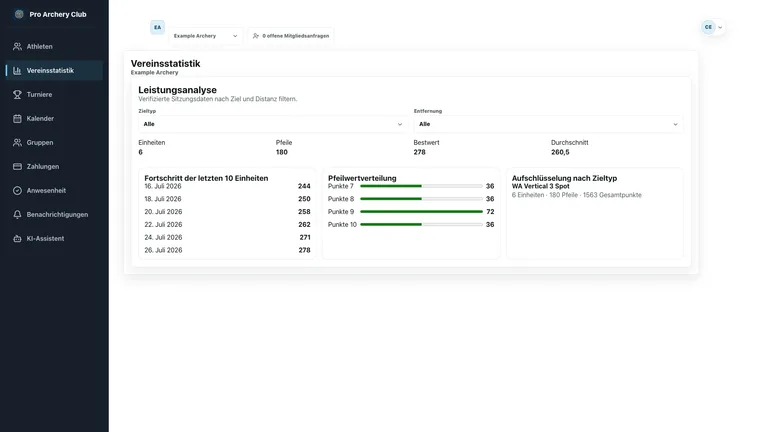Open the Anwesenheit page
The image size is (768, 432).
tap(54, 191)
